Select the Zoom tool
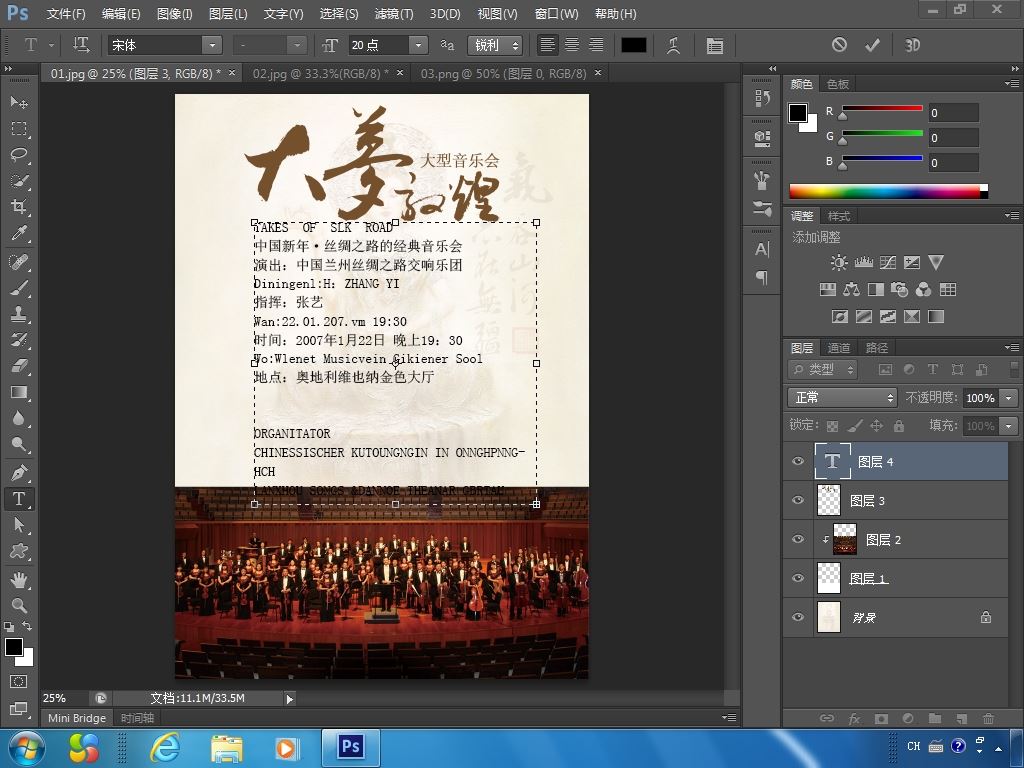The height and width of the screenshot is (768, 1024). (19, 605)
